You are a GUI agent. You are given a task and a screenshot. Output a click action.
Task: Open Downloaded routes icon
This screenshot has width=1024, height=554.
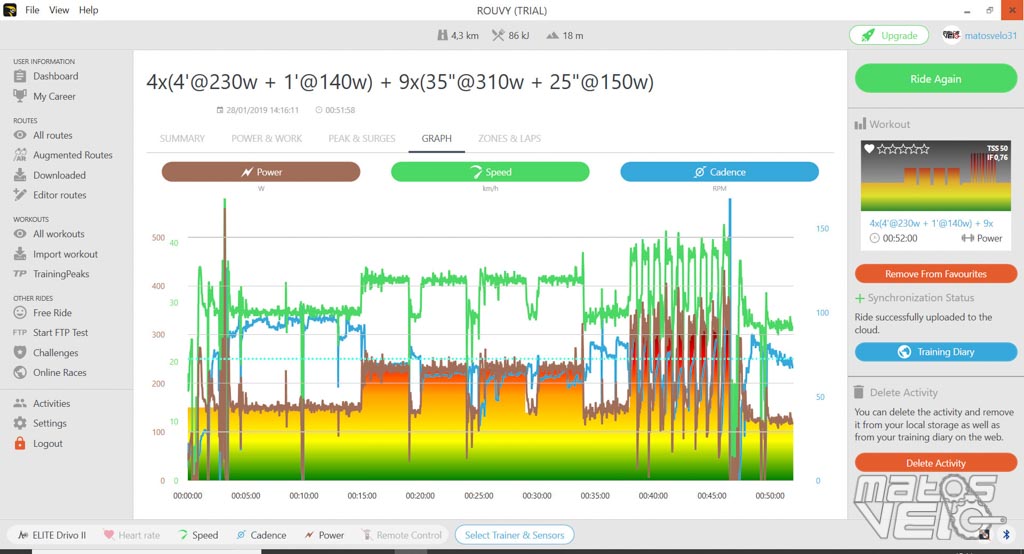(x=20, y=175)
